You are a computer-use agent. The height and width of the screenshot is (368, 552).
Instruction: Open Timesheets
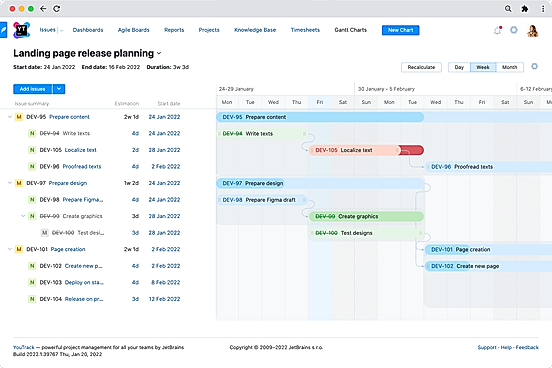(x=305, y=30)
